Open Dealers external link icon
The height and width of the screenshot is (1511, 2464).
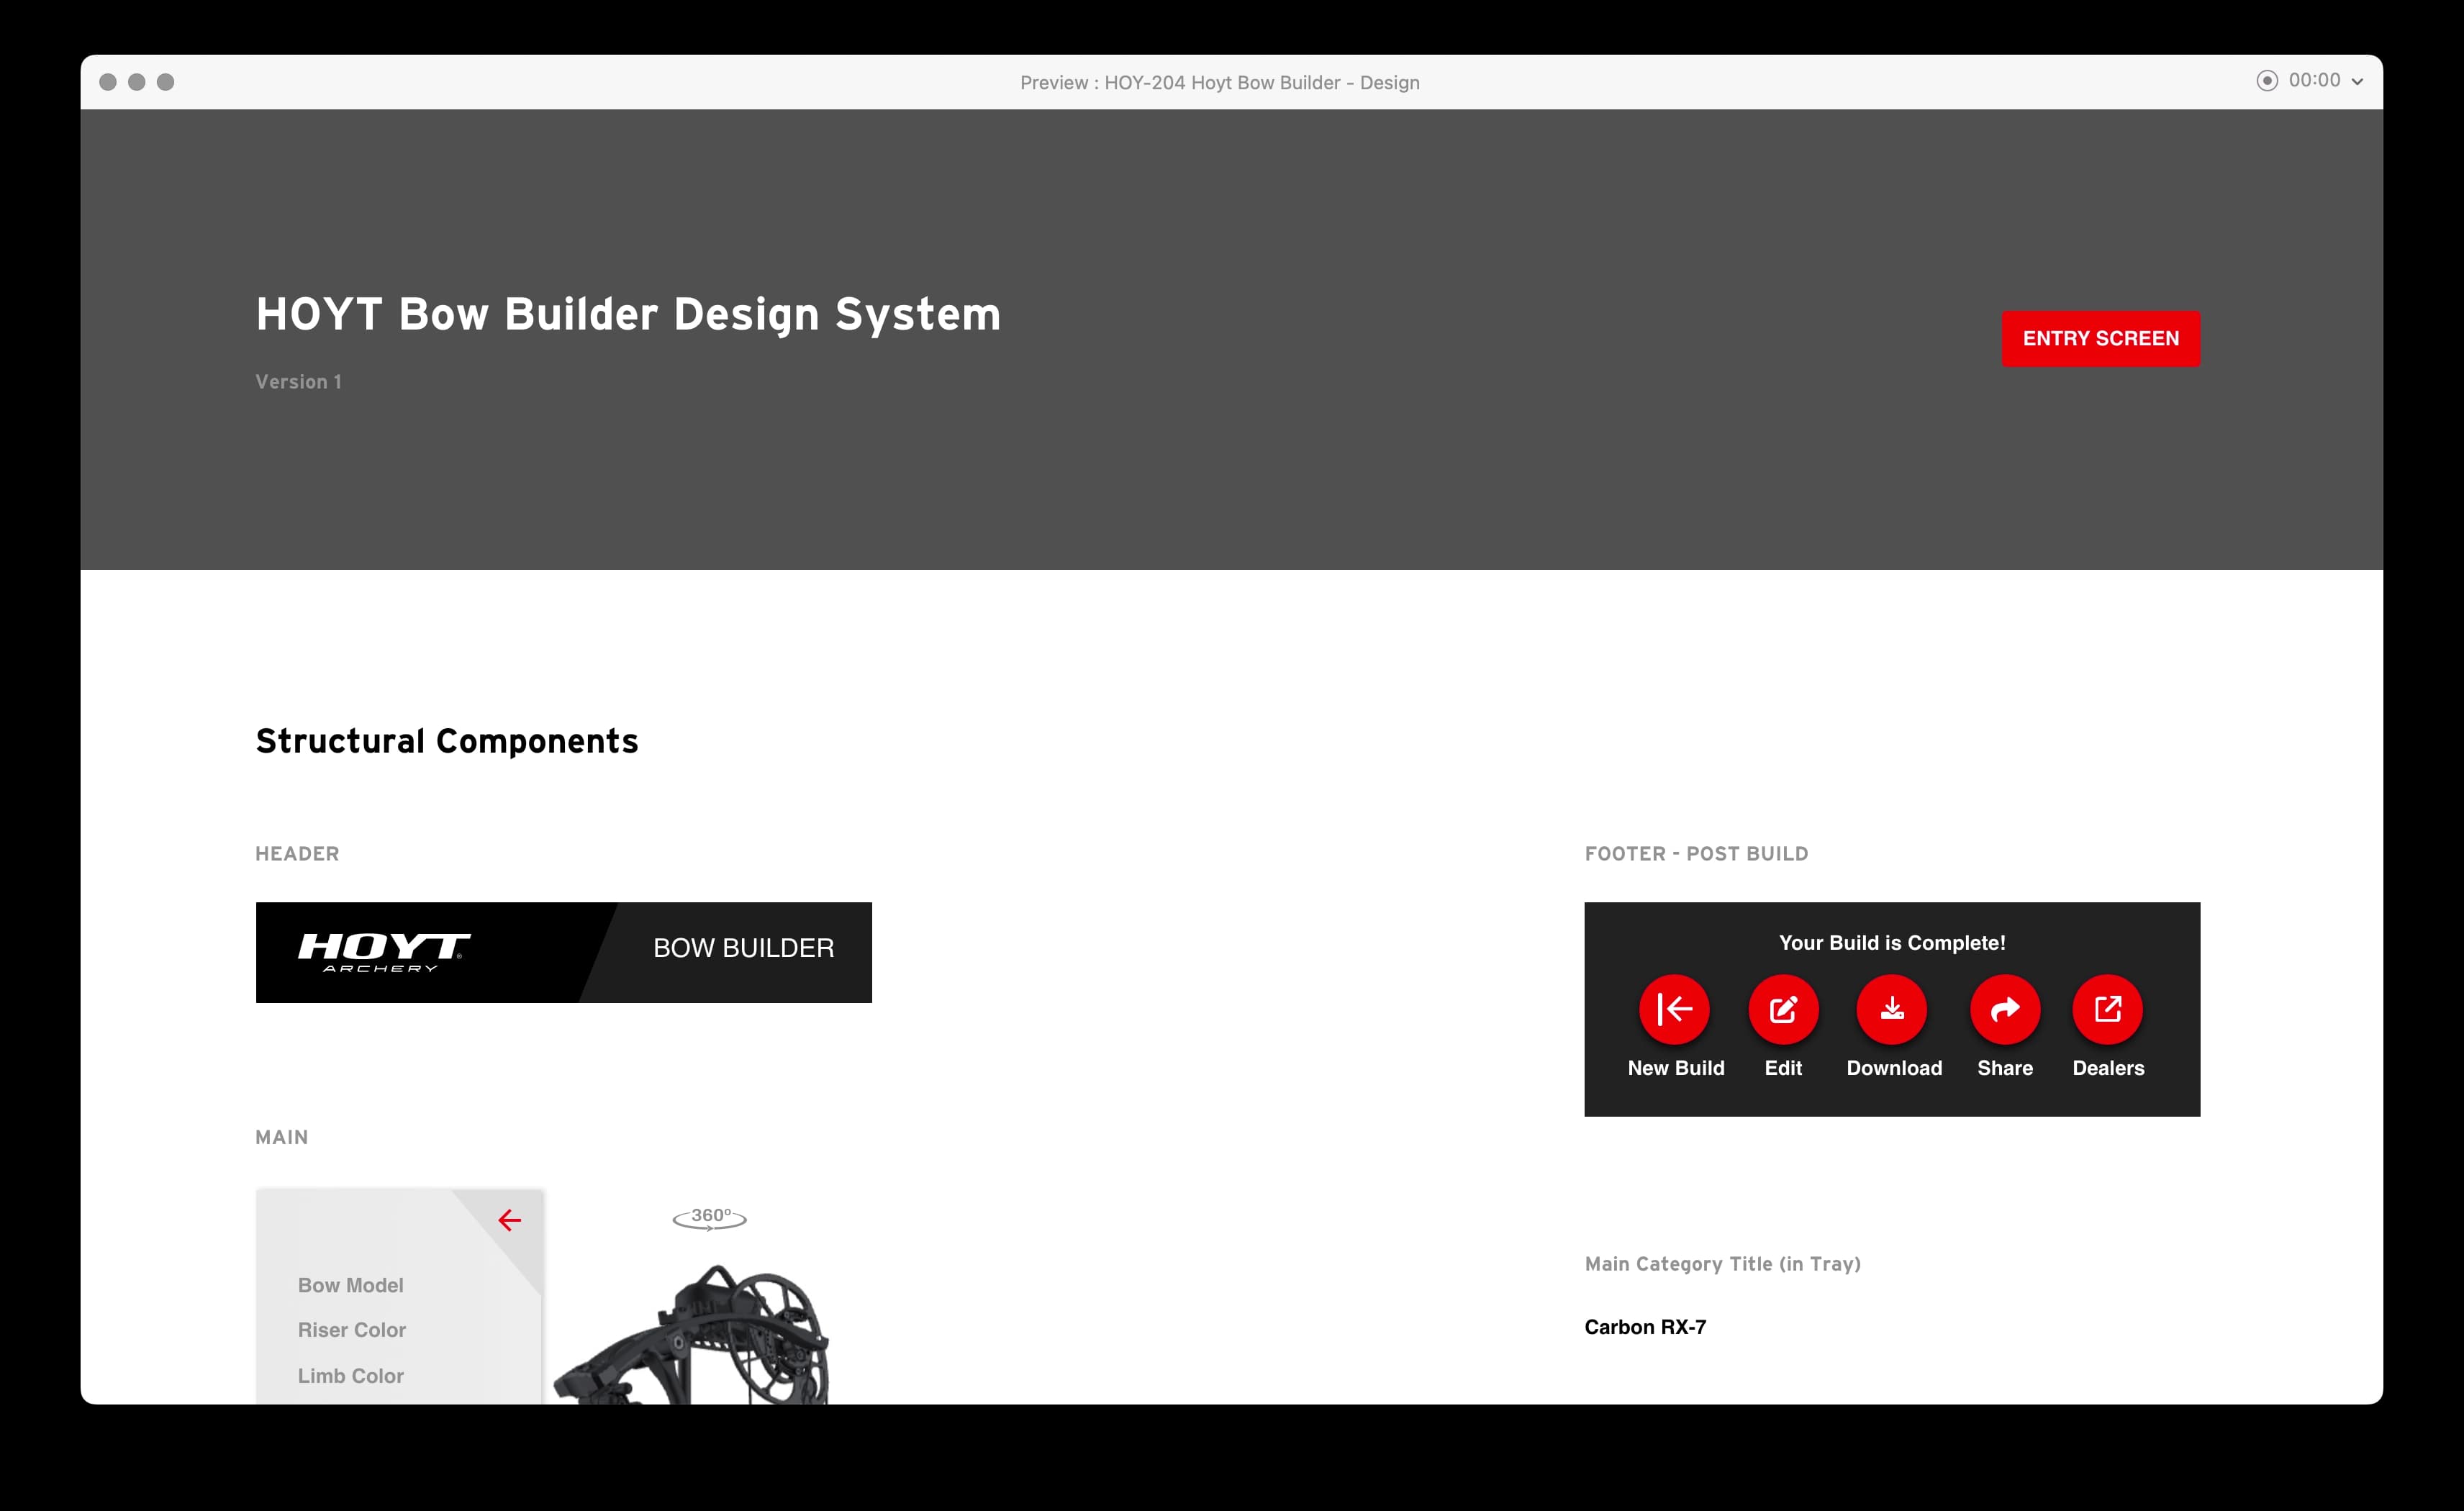point(2107,1009)
